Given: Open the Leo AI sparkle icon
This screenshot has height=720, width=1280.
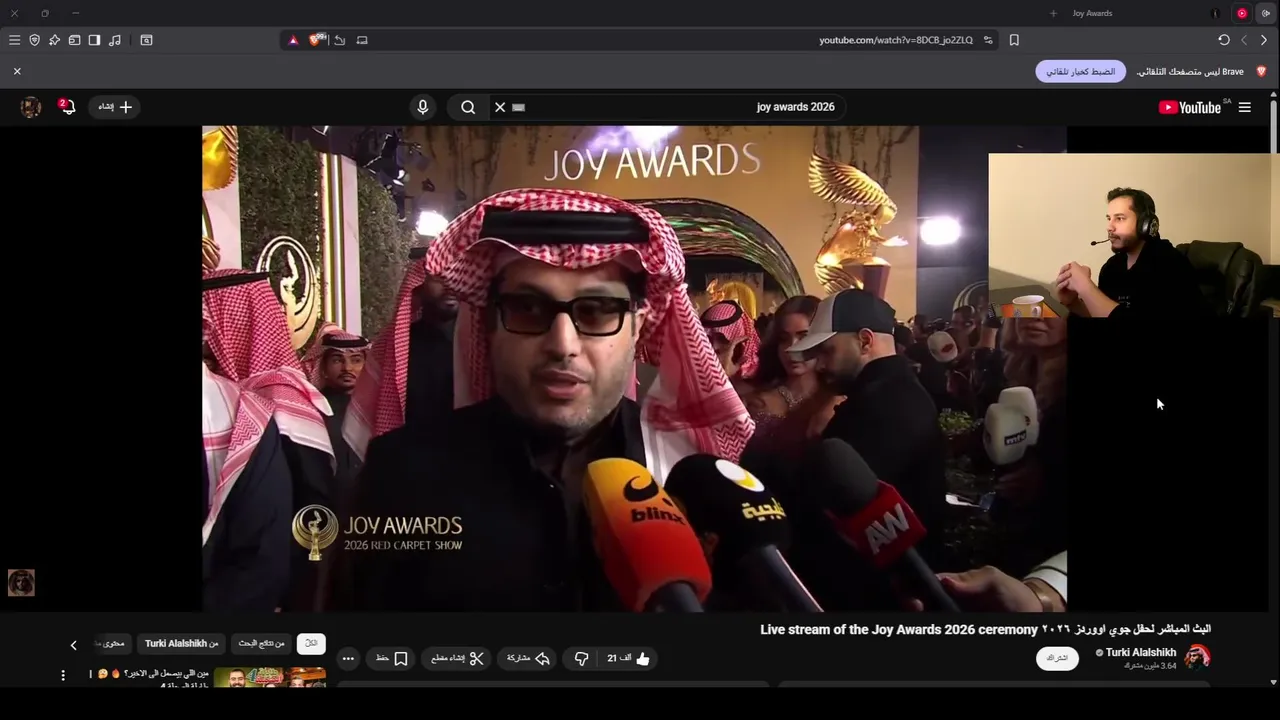Looking at the screenshot, I should click(54, 40).
